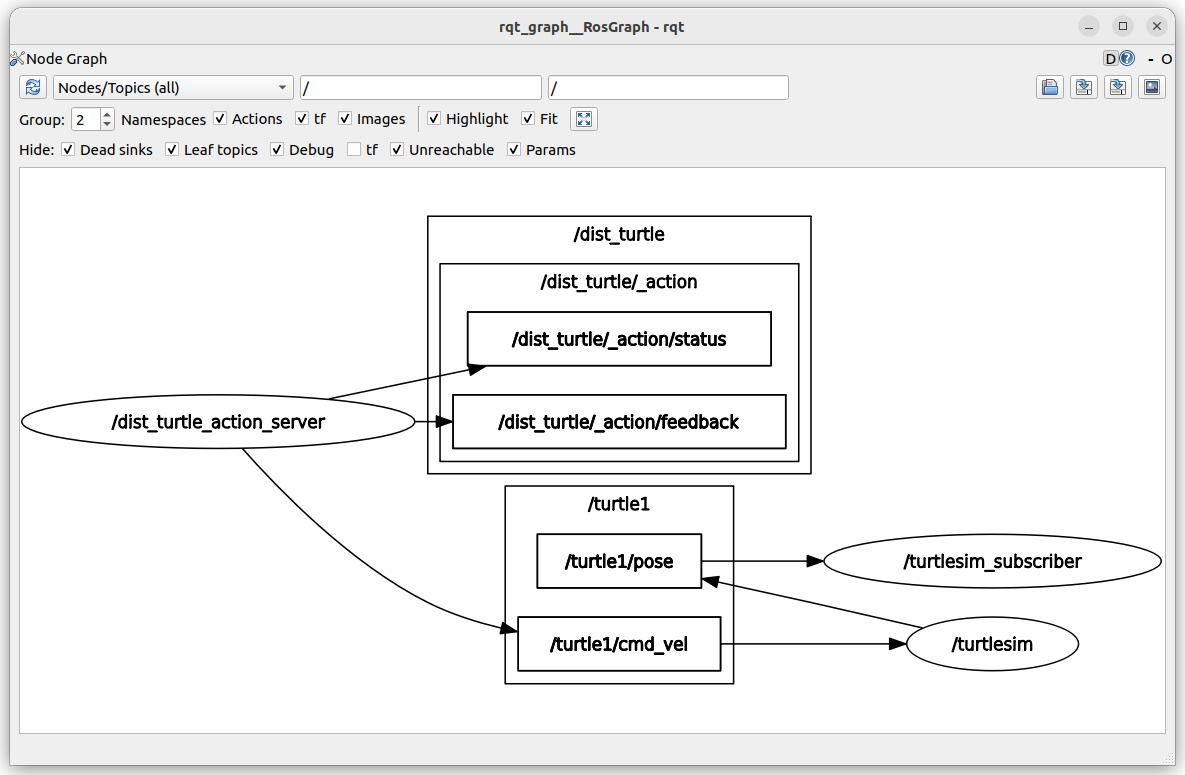Image resolution: width=1185 pixels, height=775 pixels.
Task: Click the /turtle1 namespace label
Action: point(619,504)
